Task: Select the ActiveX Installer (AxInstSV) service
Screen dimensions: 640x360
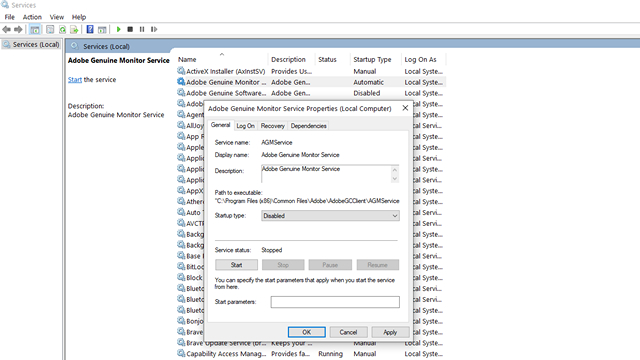Action: 226,71
